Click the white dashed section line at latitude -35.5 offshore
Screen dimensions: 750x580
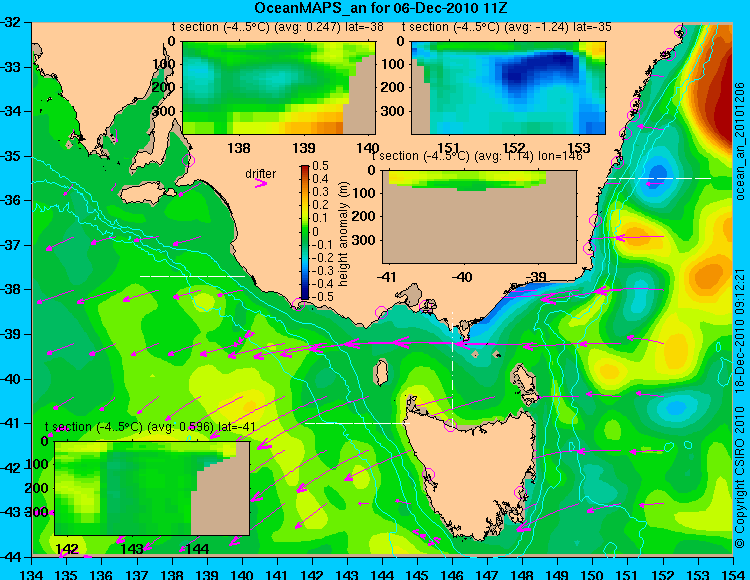click(x=659, y=178)
